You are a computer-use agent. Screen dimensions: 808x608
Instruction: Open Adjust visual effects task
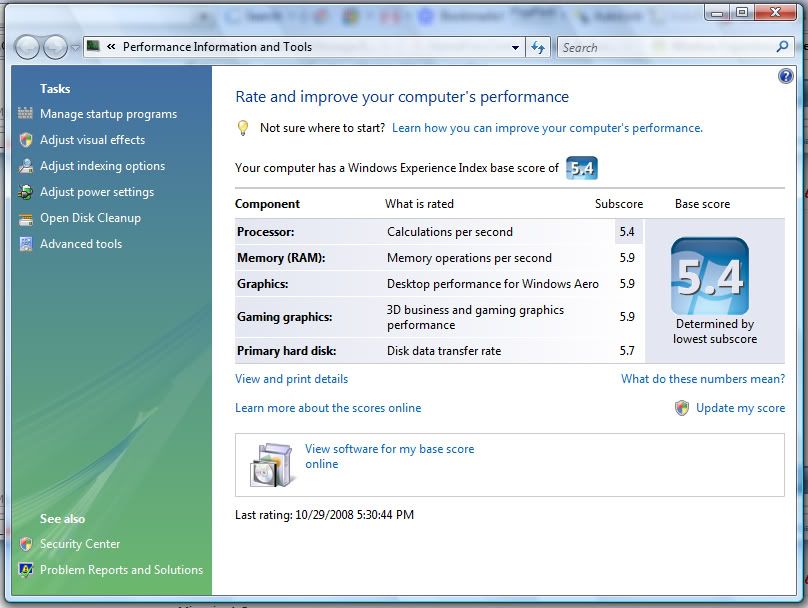coord(92,140)
